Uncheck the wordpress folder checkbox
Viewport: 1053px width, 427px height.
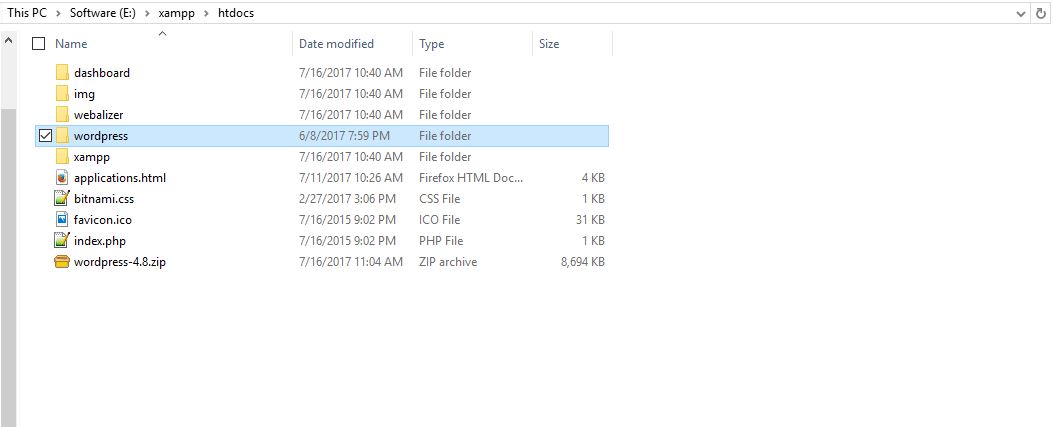[45, 136]
